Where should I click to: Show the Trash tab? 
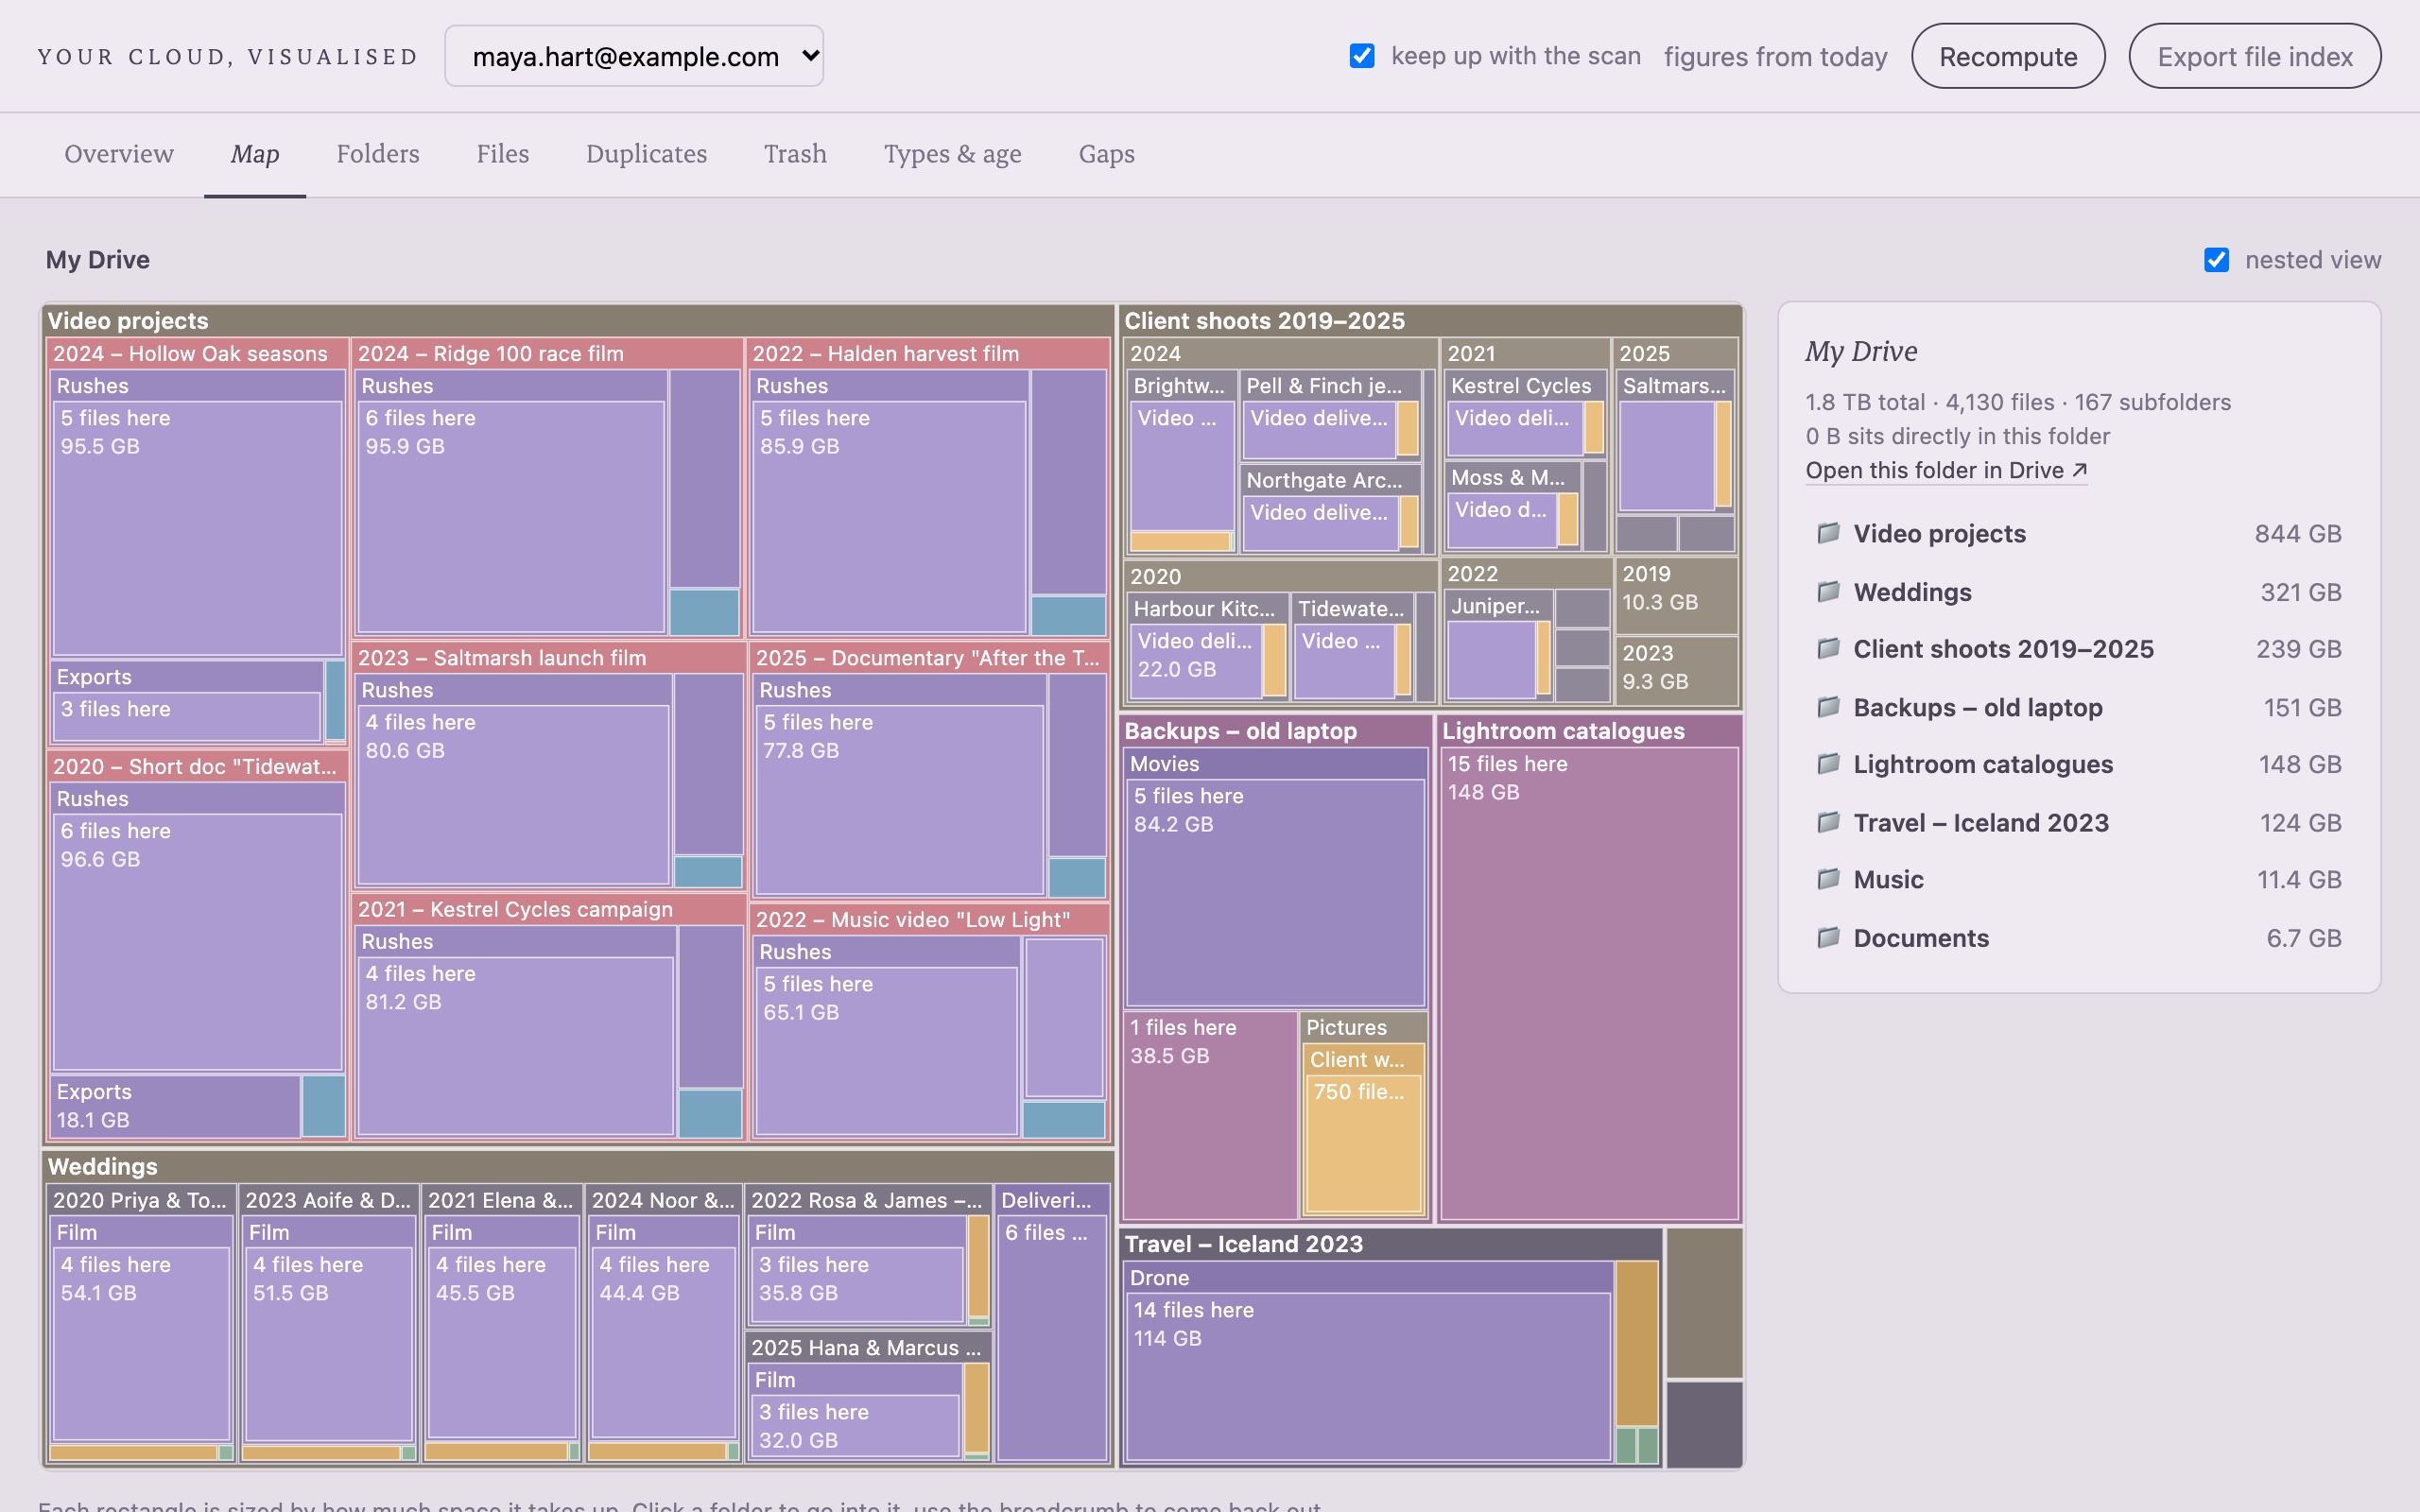coord(795,154)
